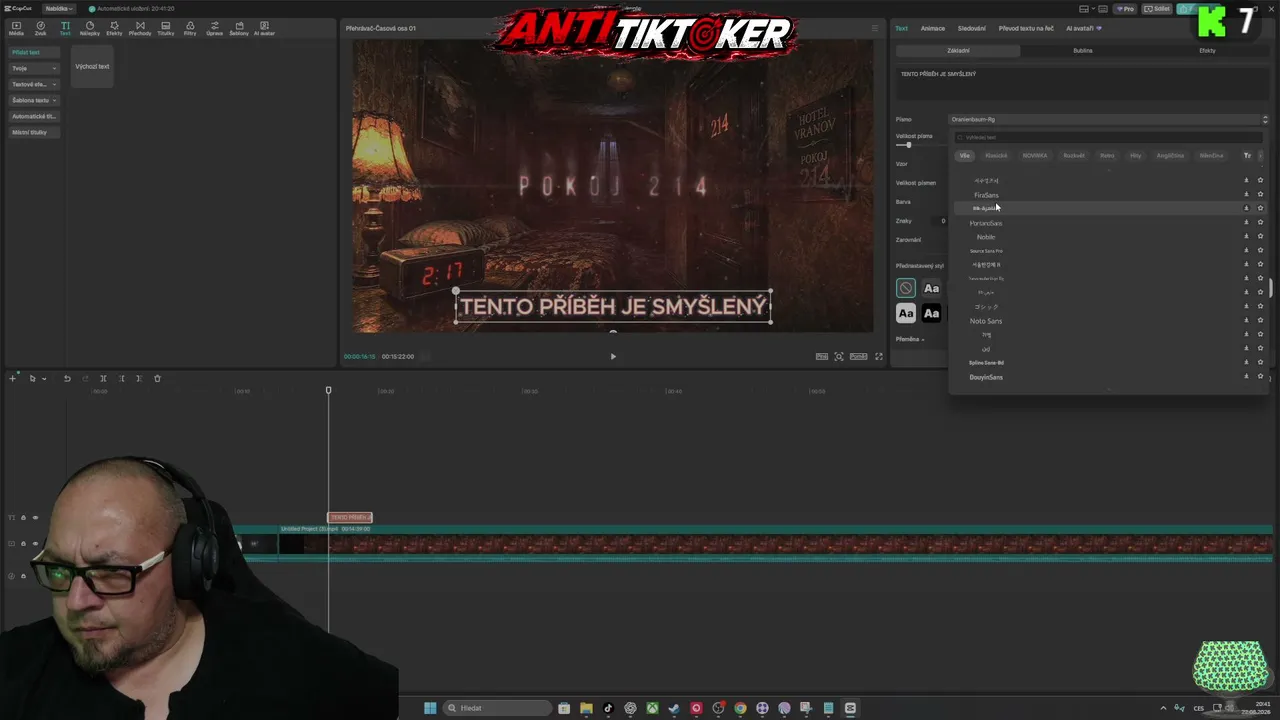Open the Nabídka menu dropdown

[59, 8]
